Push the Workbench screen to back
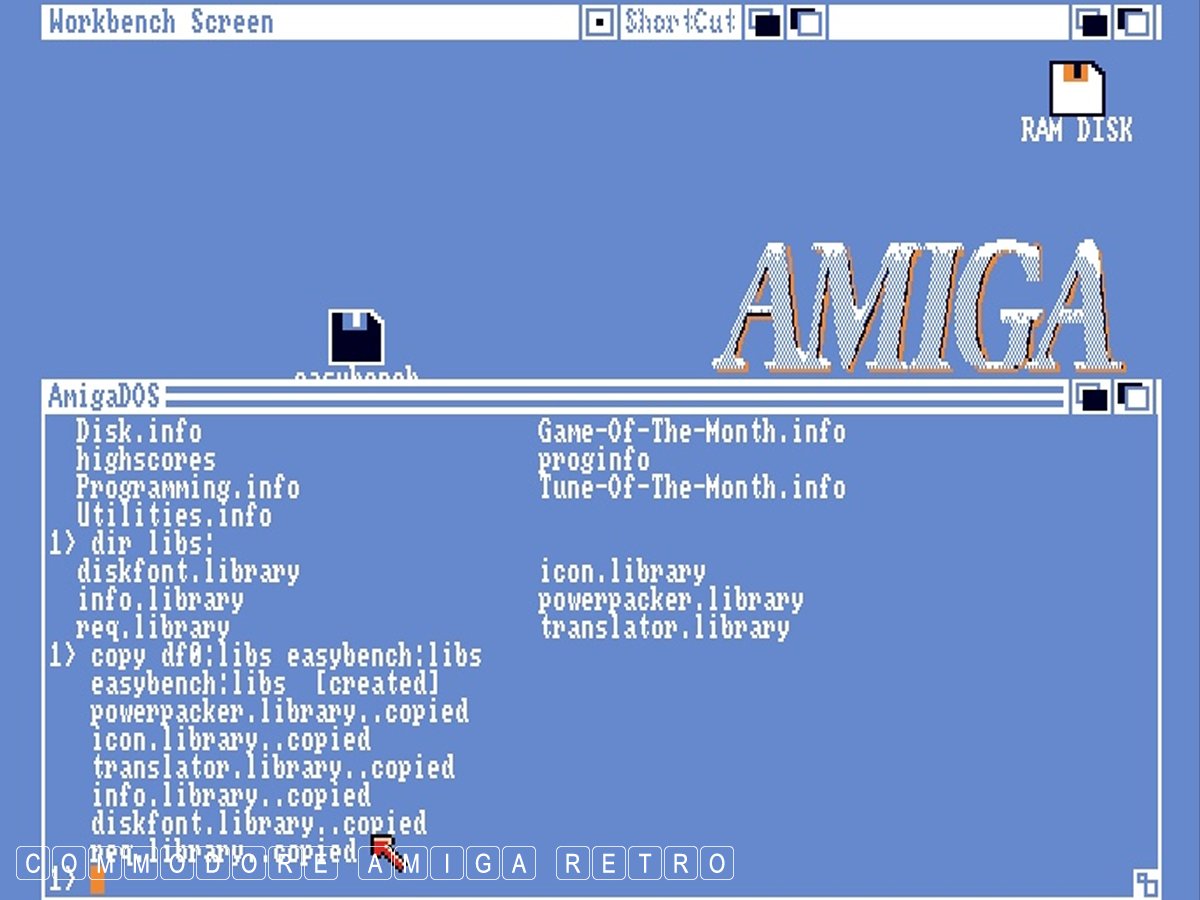Viewport: 1200px width, 900px height. [x=1093, y=22]
